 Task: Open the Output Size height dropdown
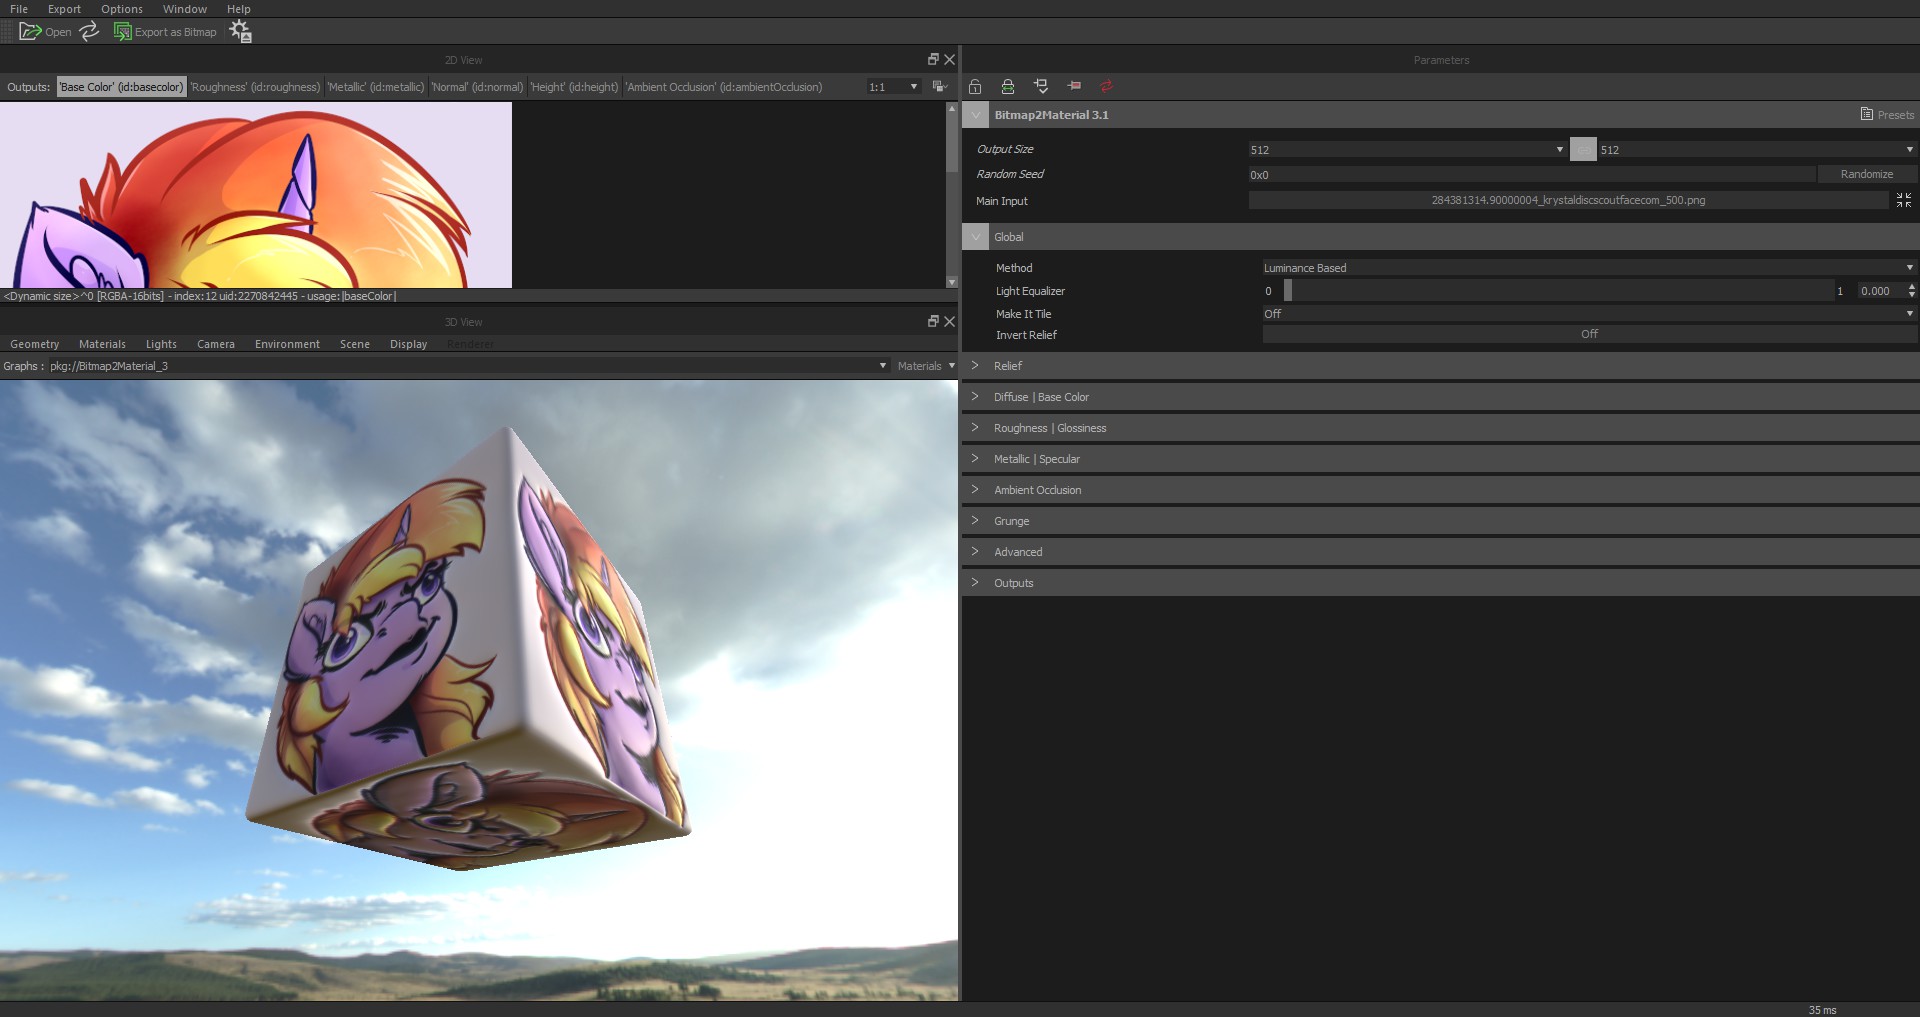tap(1757, 150)
